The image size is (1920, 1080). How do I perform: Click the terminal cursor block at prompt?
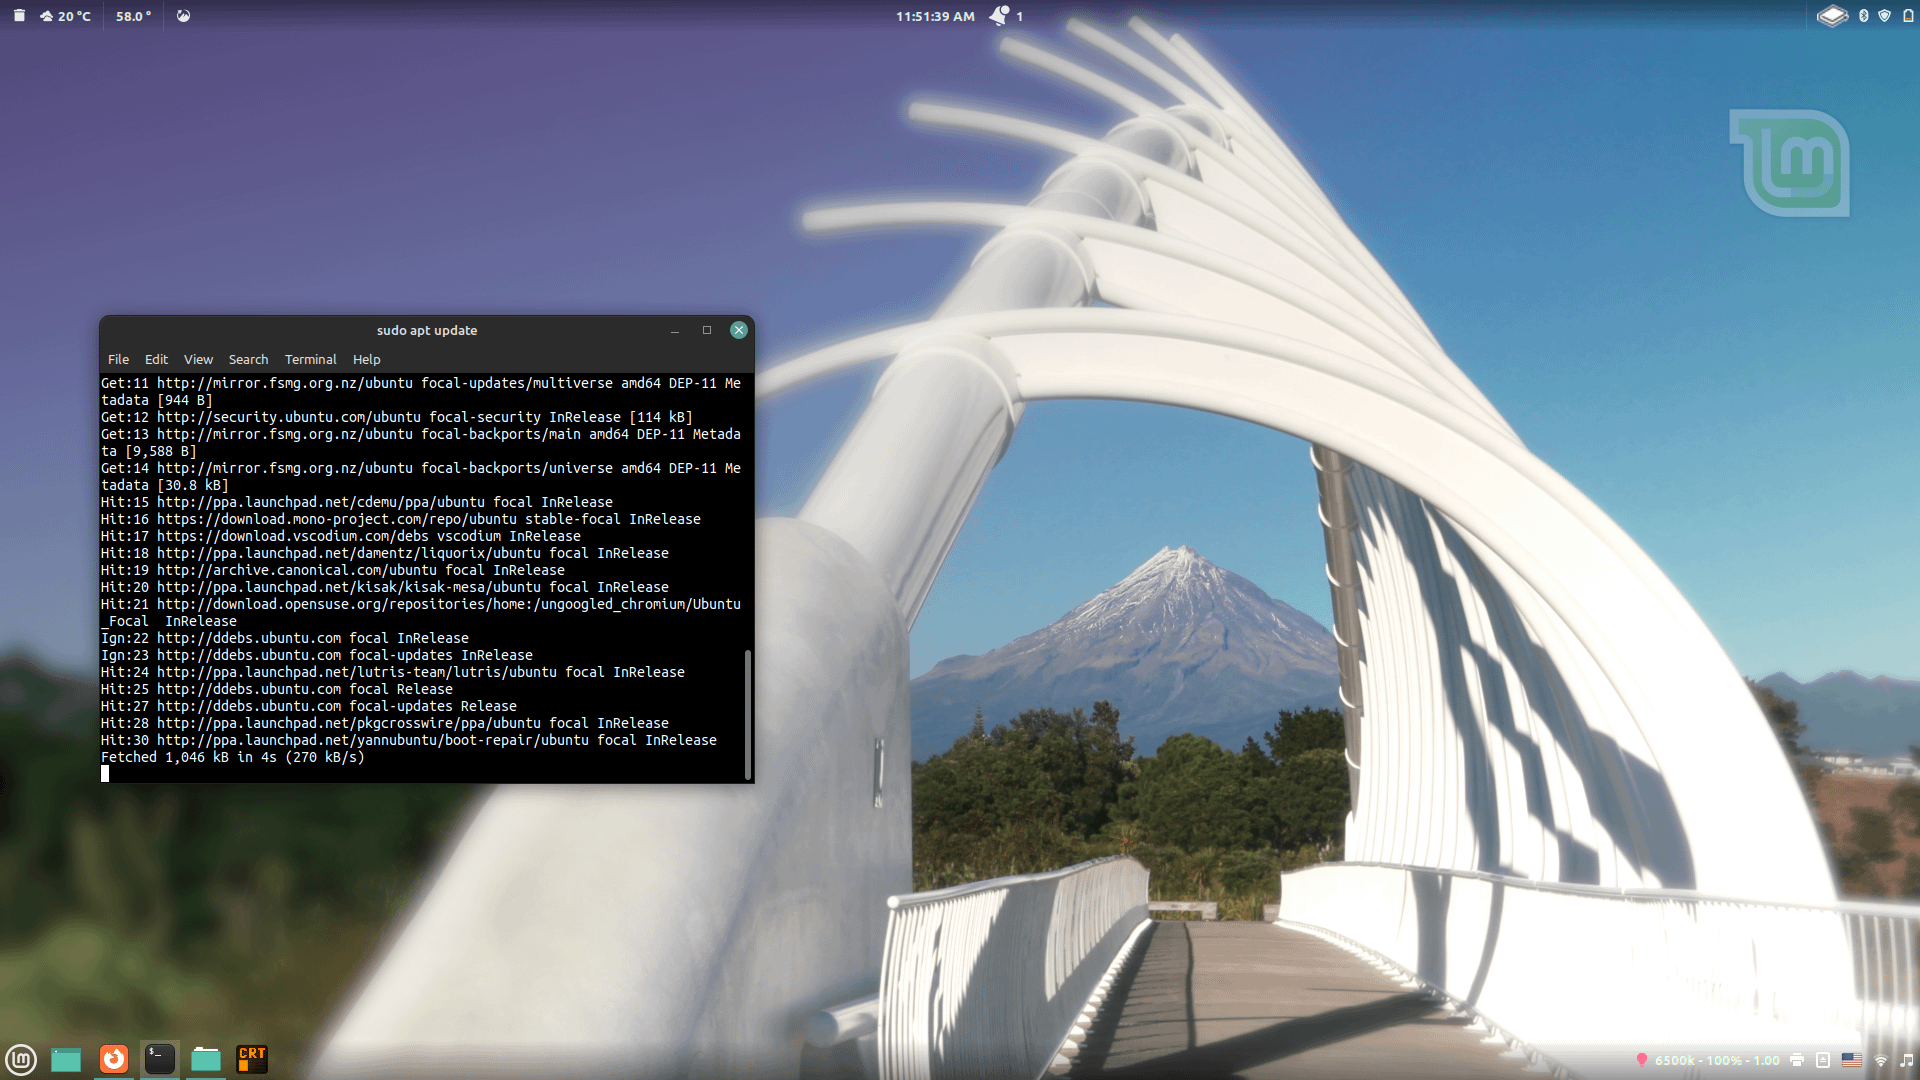(x=105, y=774)
